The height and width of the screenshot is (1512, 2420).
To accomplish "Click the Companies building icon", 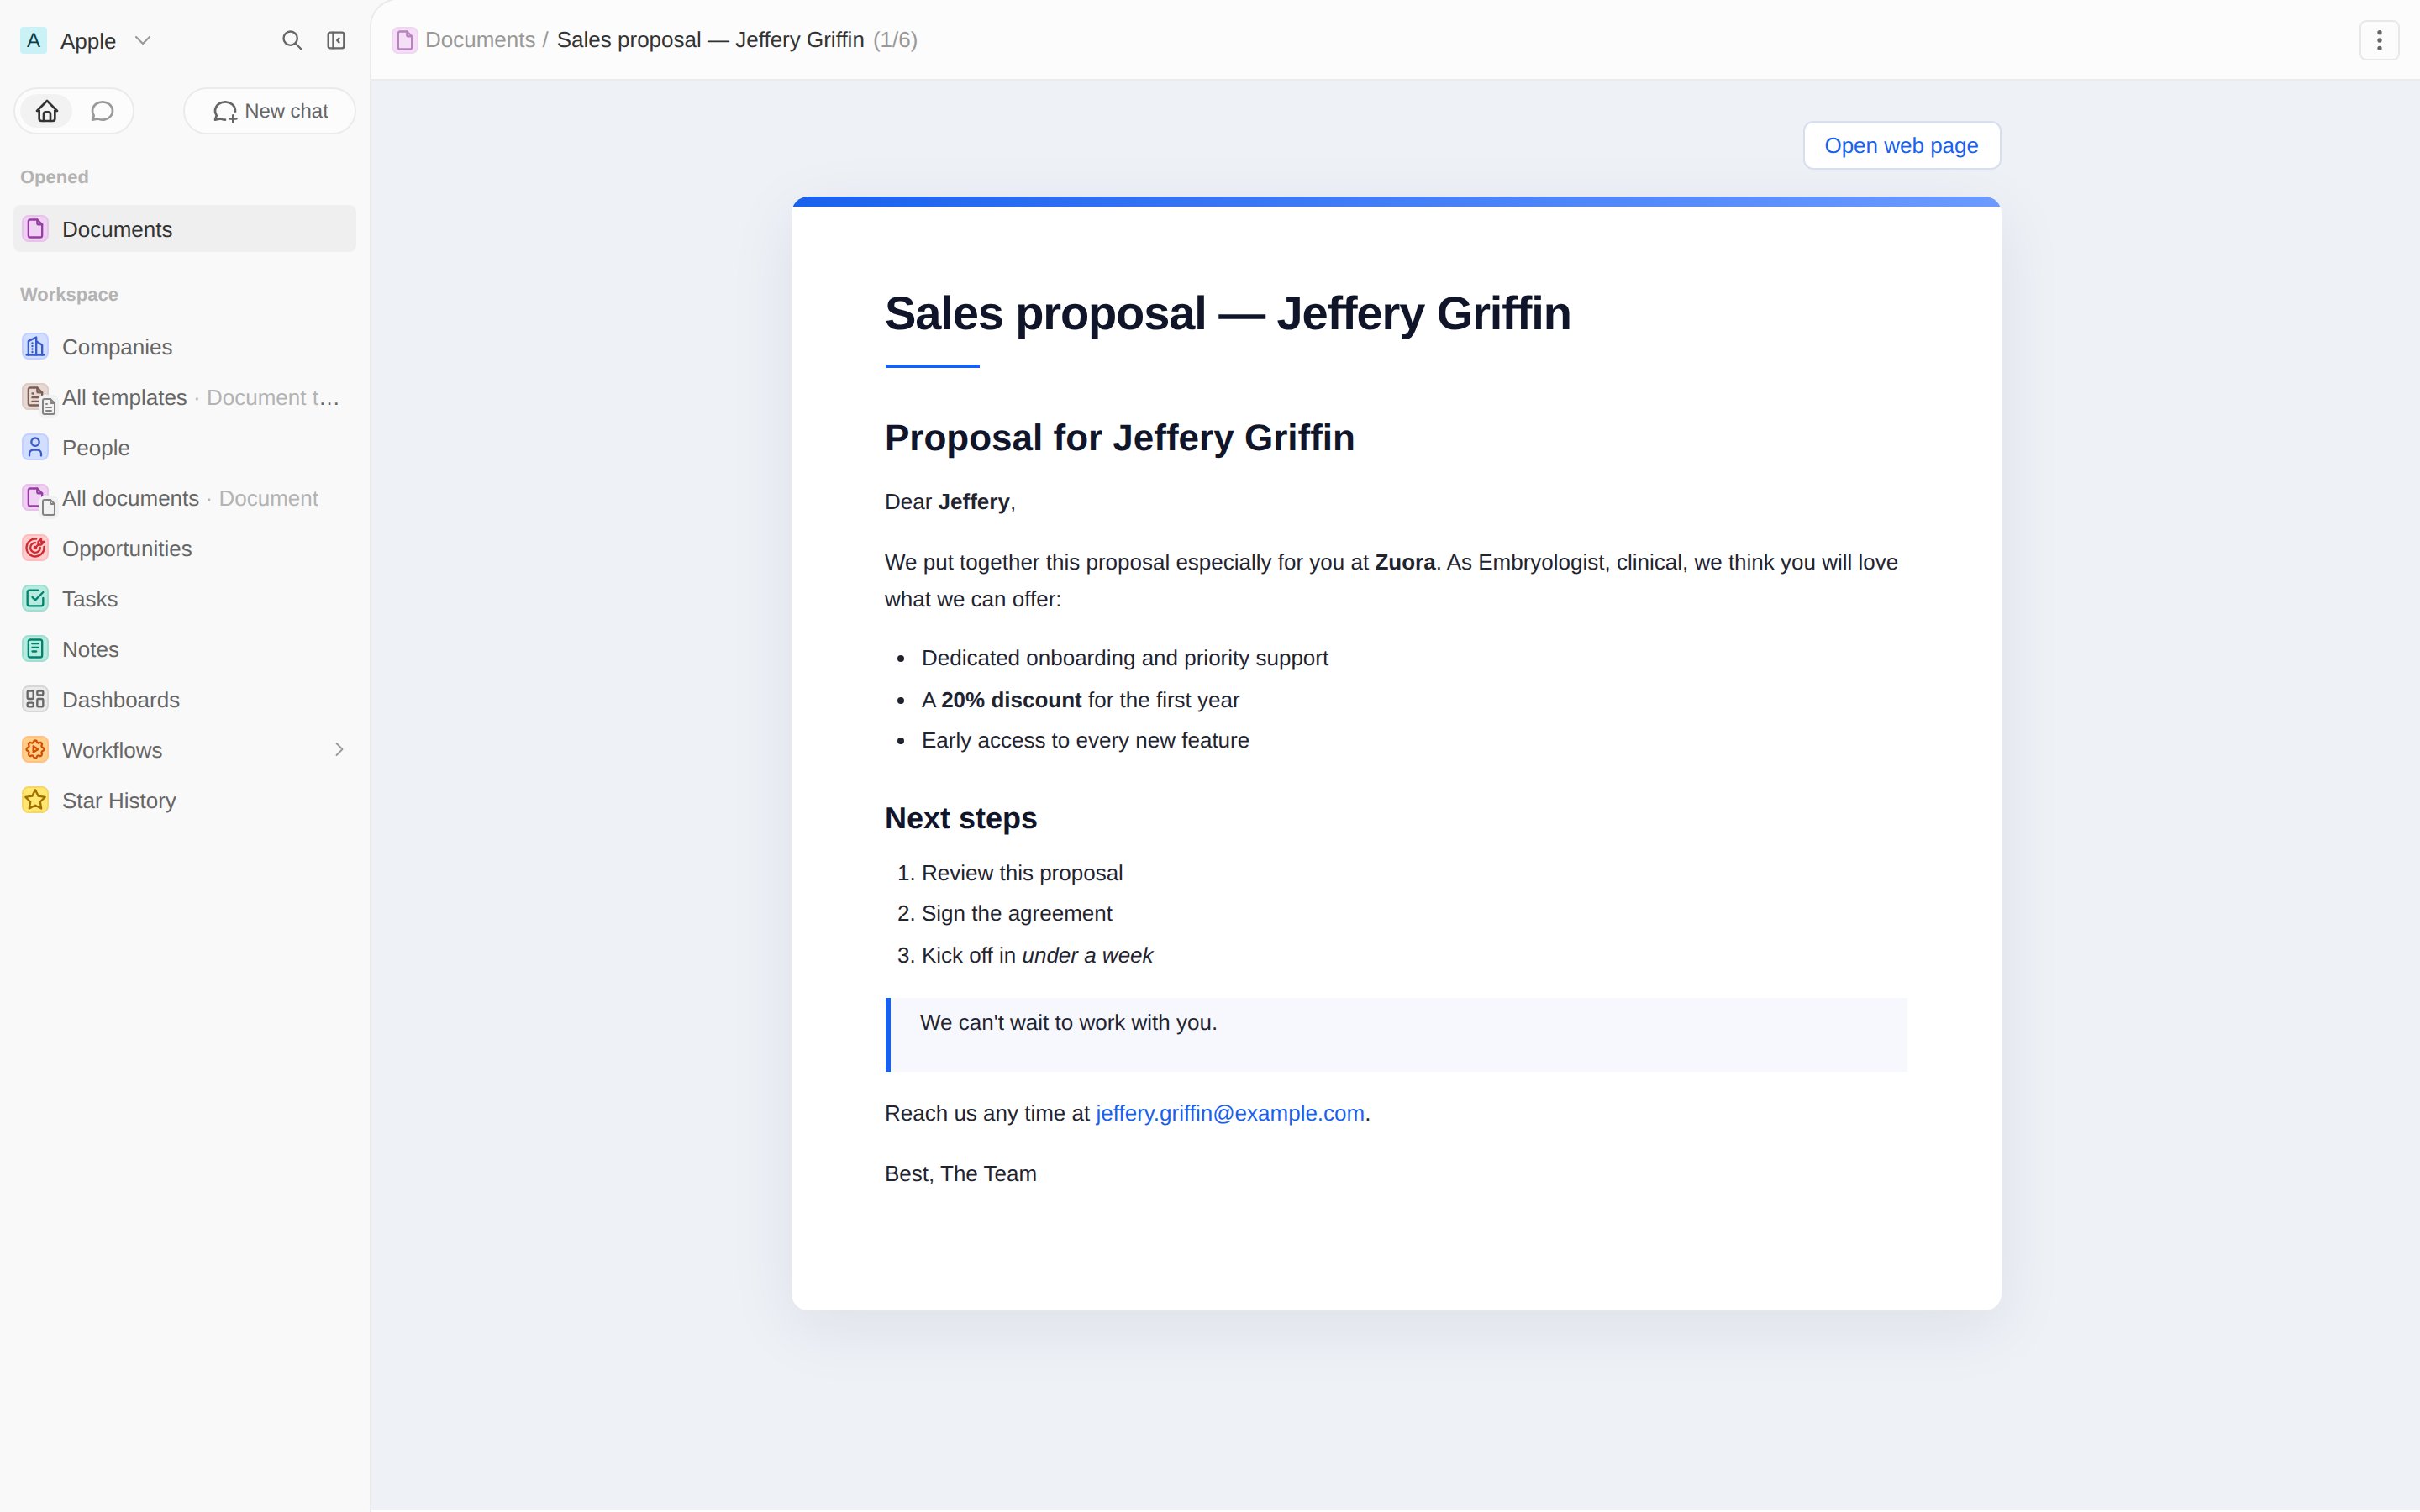I will pos(35,347).
